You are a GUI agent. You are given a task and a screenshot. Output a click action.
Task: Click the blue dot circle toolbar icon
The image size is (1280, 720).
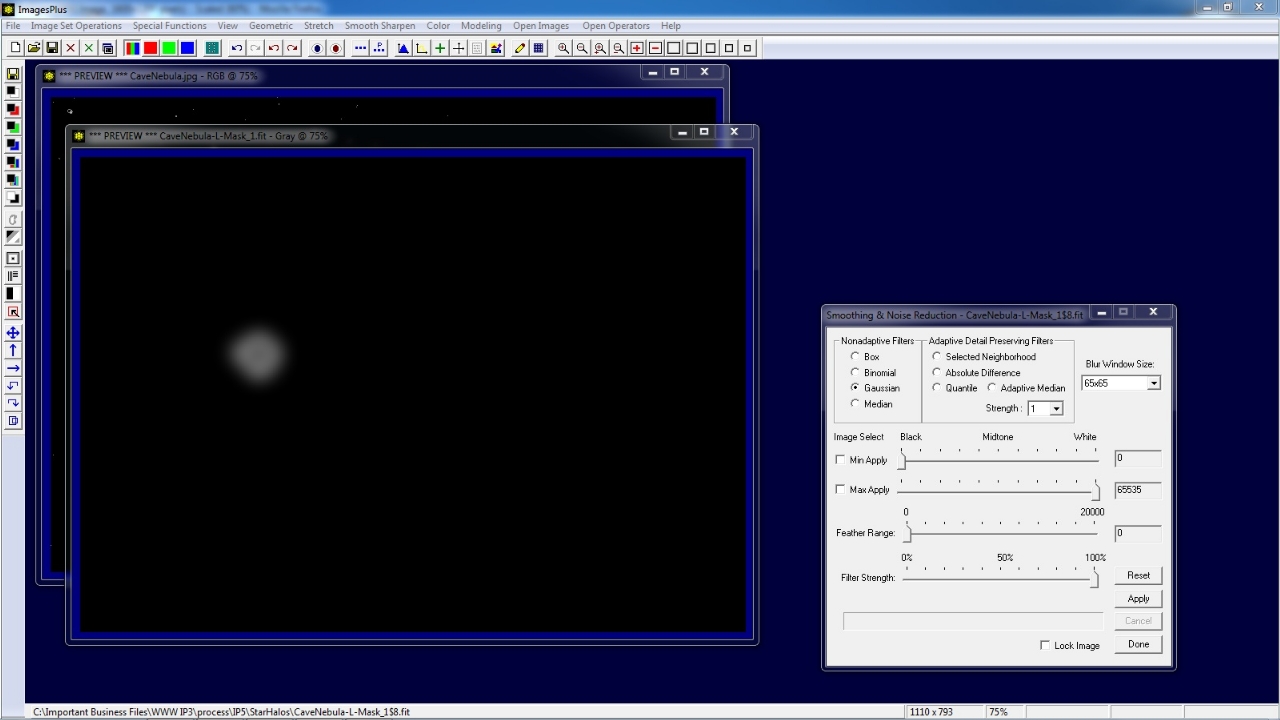click(317, 48)
